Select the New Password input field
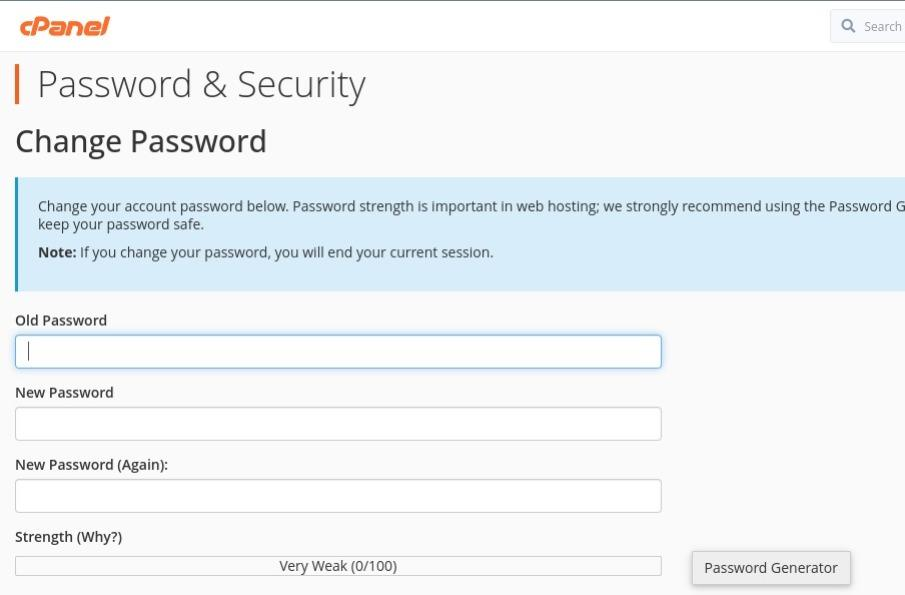 coord(338,424)
